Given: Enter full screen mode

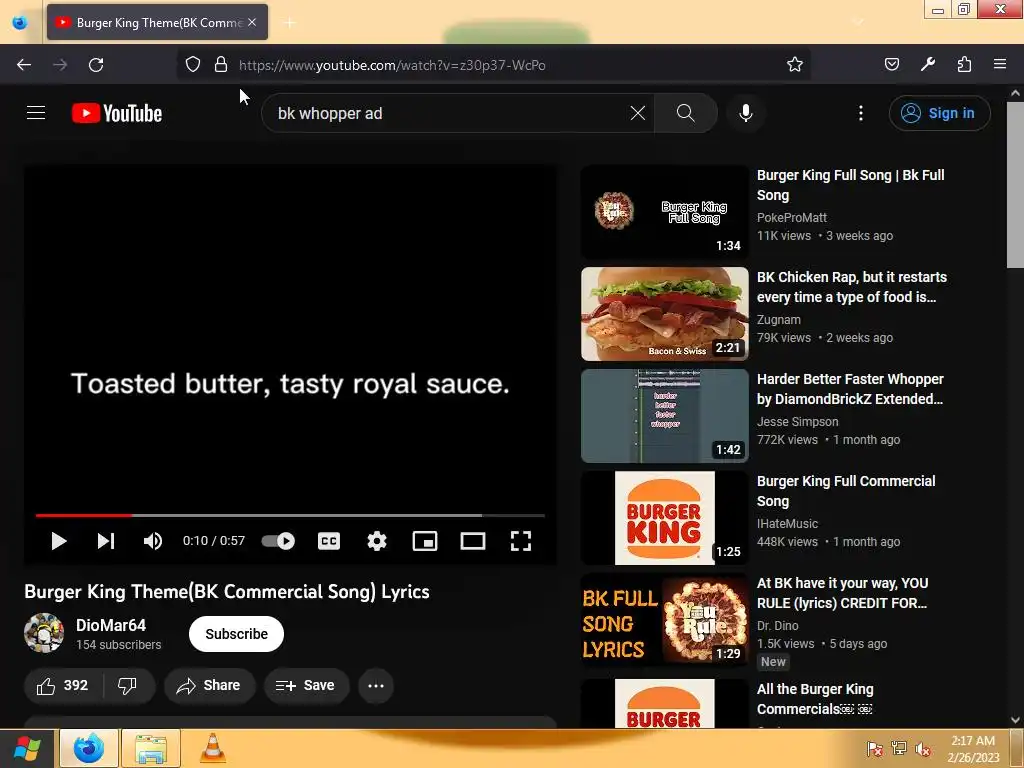Looking at the screenshot, I should coord(520,541).
